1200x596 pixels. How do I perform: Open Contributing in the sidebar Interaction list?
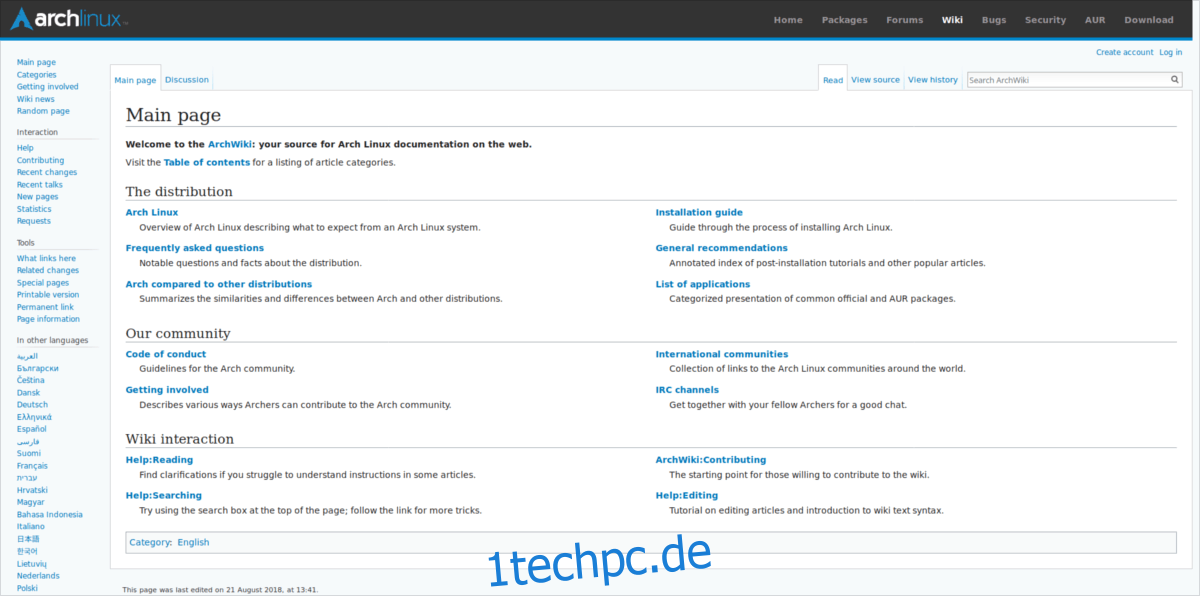pos(40,160)
